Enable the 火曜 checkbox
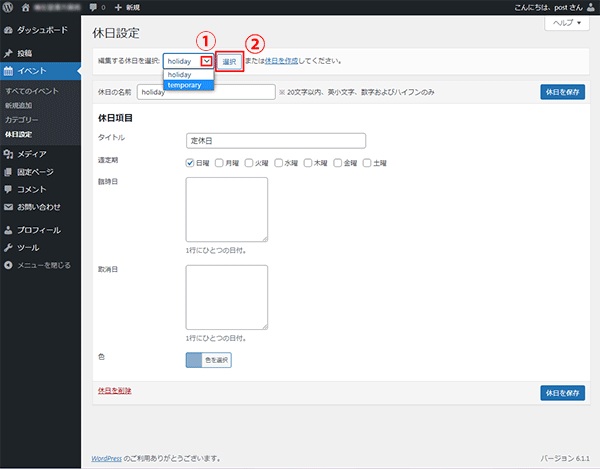Viewport: 600px width, 469px height. [249, 163]
